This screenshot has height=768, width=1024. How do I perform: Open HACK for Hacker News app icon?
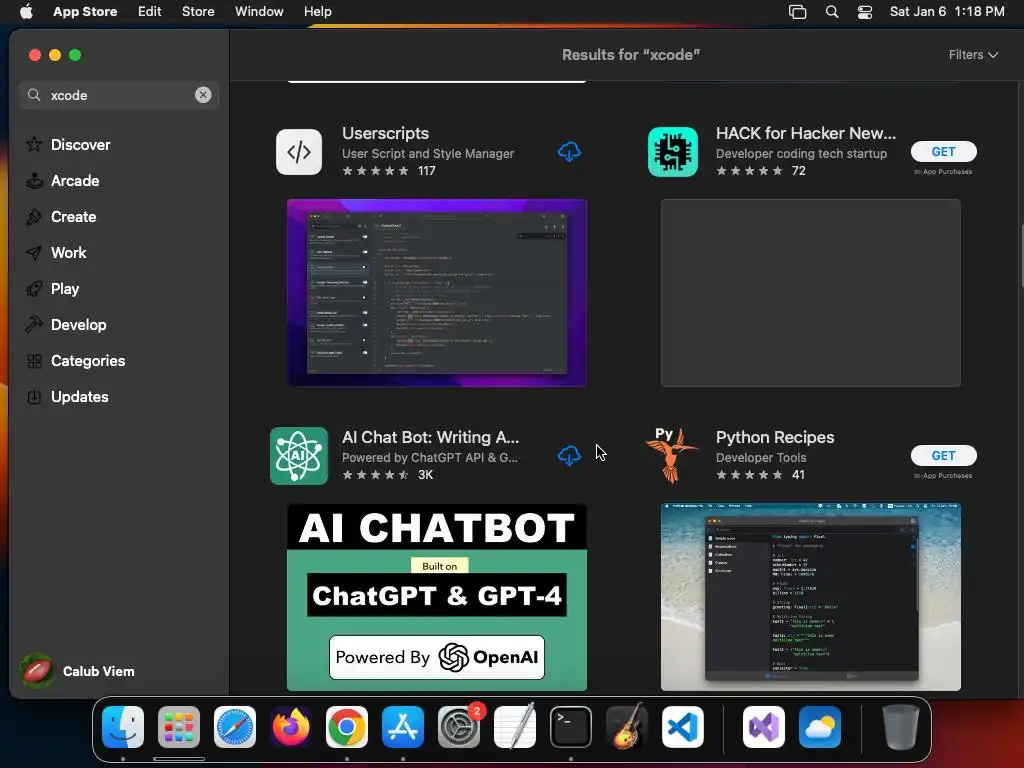673,152
